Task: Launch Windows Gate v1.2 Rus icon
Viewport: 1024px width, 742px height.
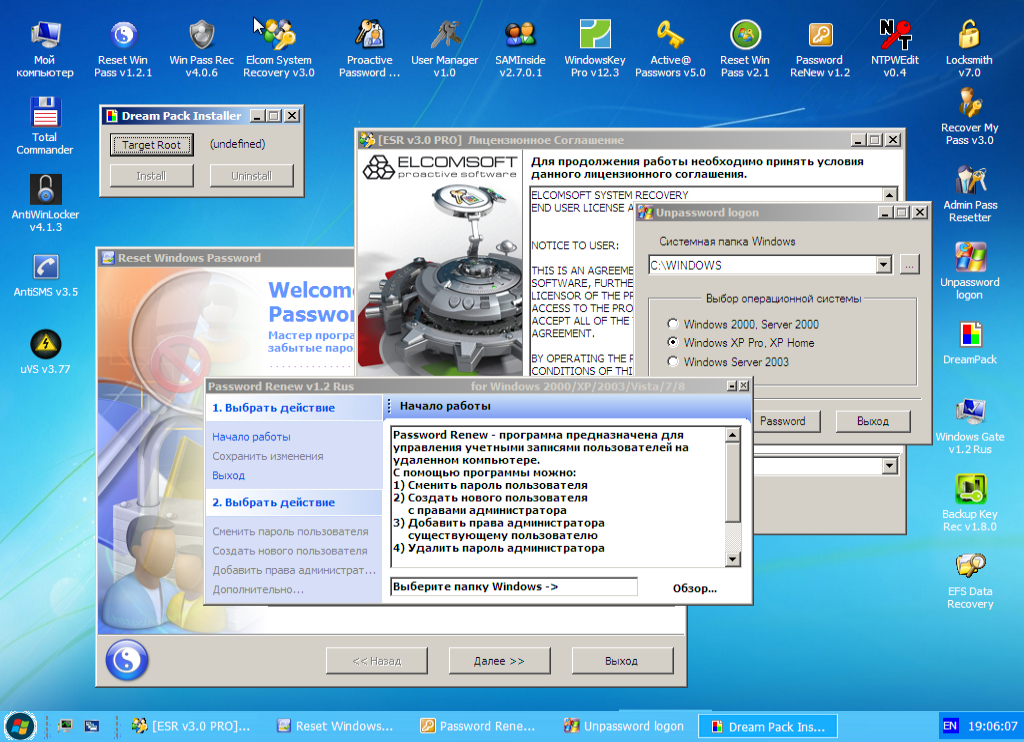Action: pos(970,426)
